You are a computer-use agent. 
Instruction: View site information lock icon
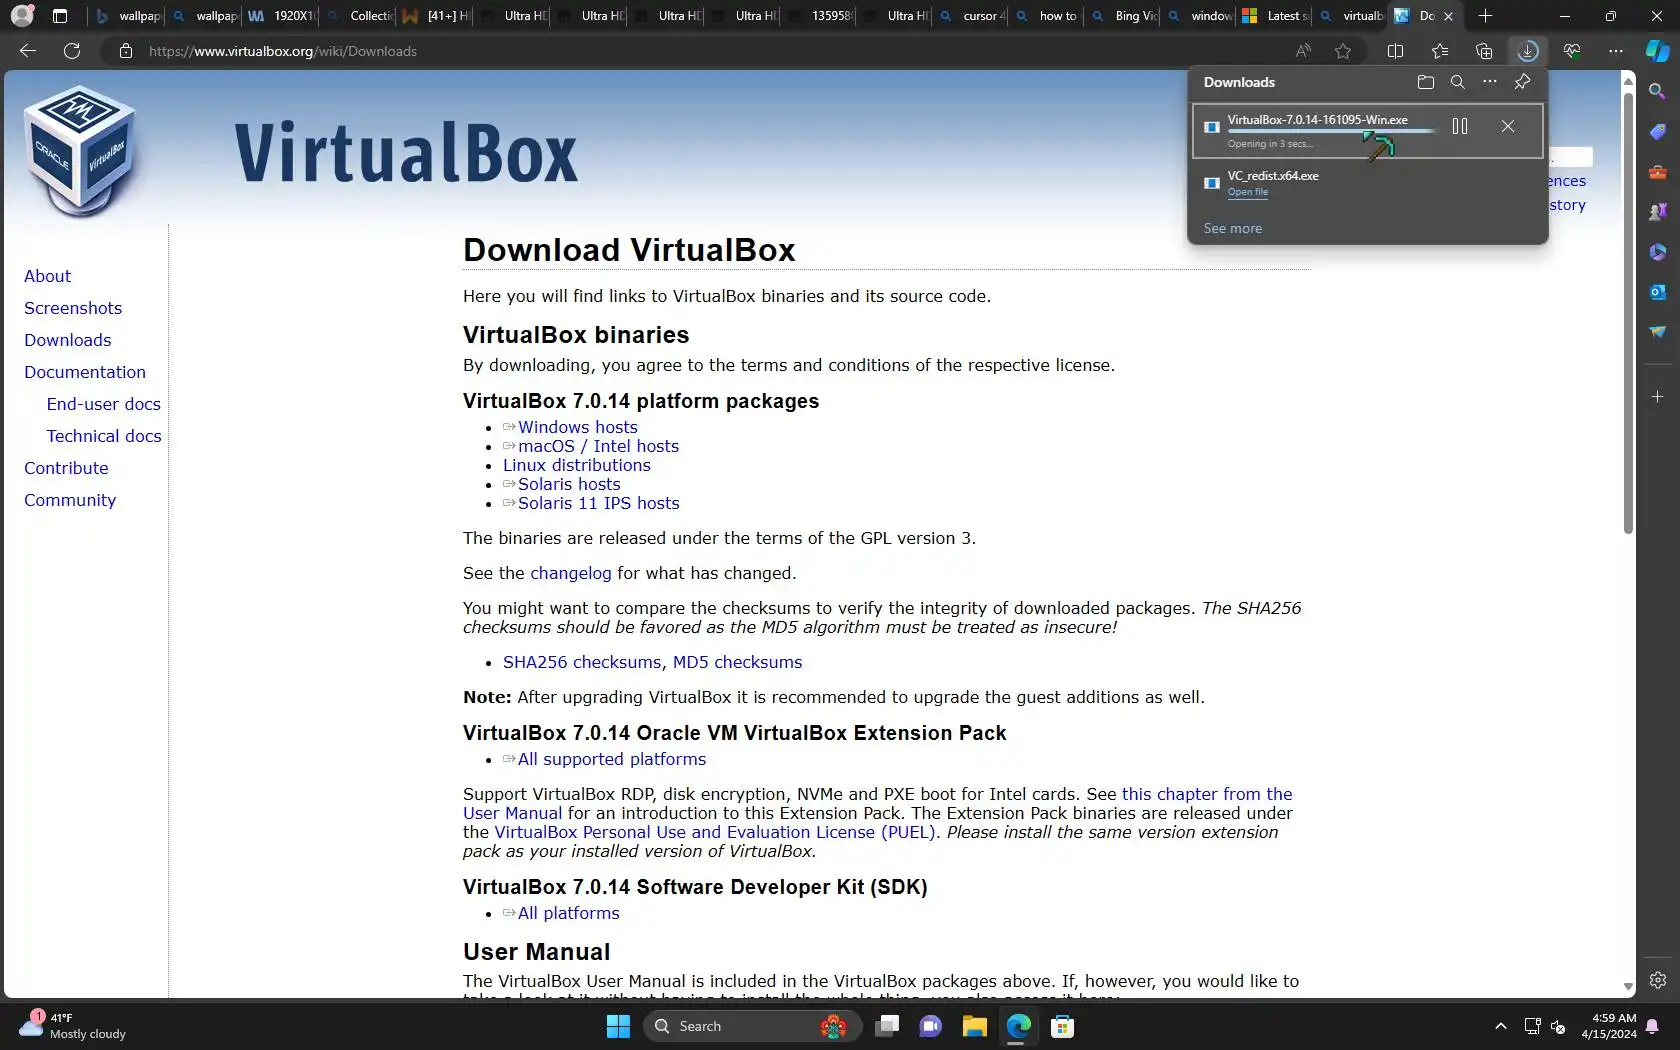[126, 51]
